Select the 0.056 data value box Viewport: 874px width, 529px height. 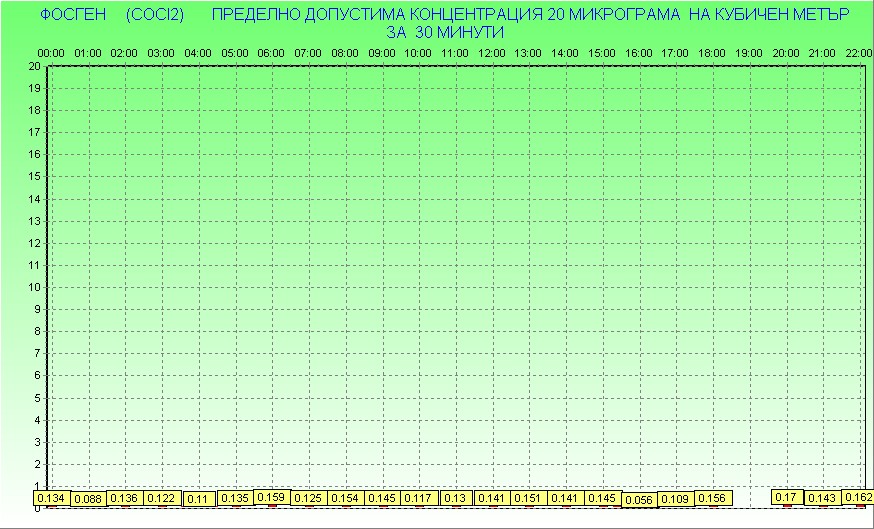coord(639,499)
